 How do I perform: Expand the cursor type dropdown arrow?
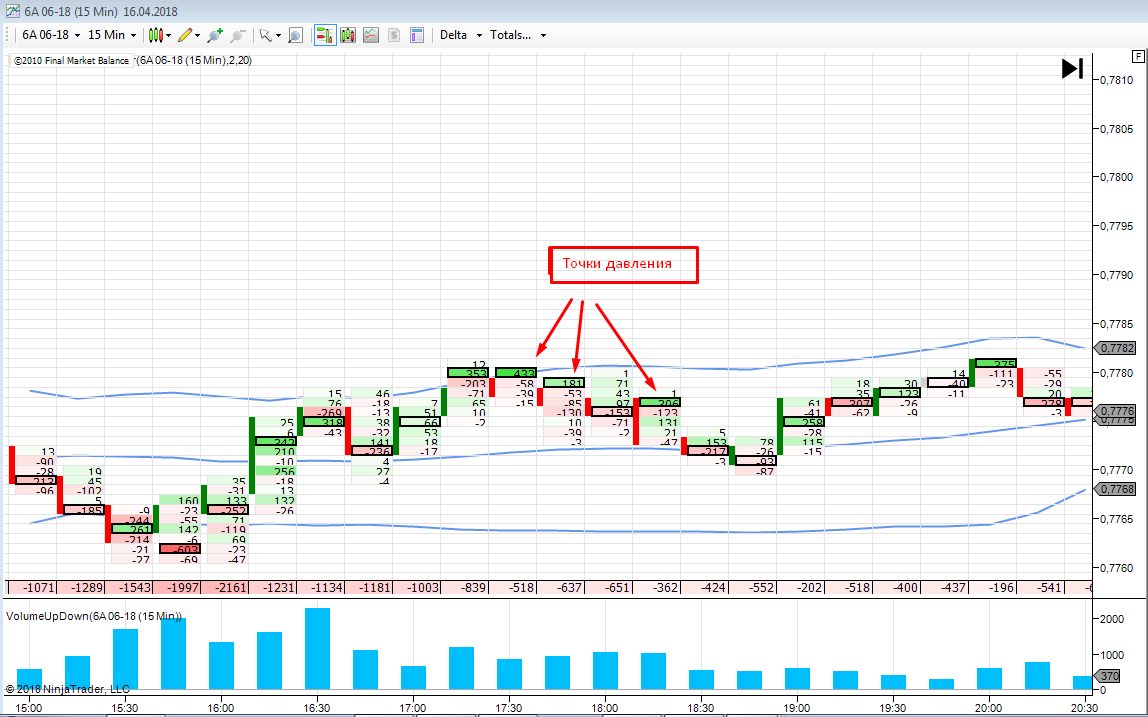click(278, 35)
